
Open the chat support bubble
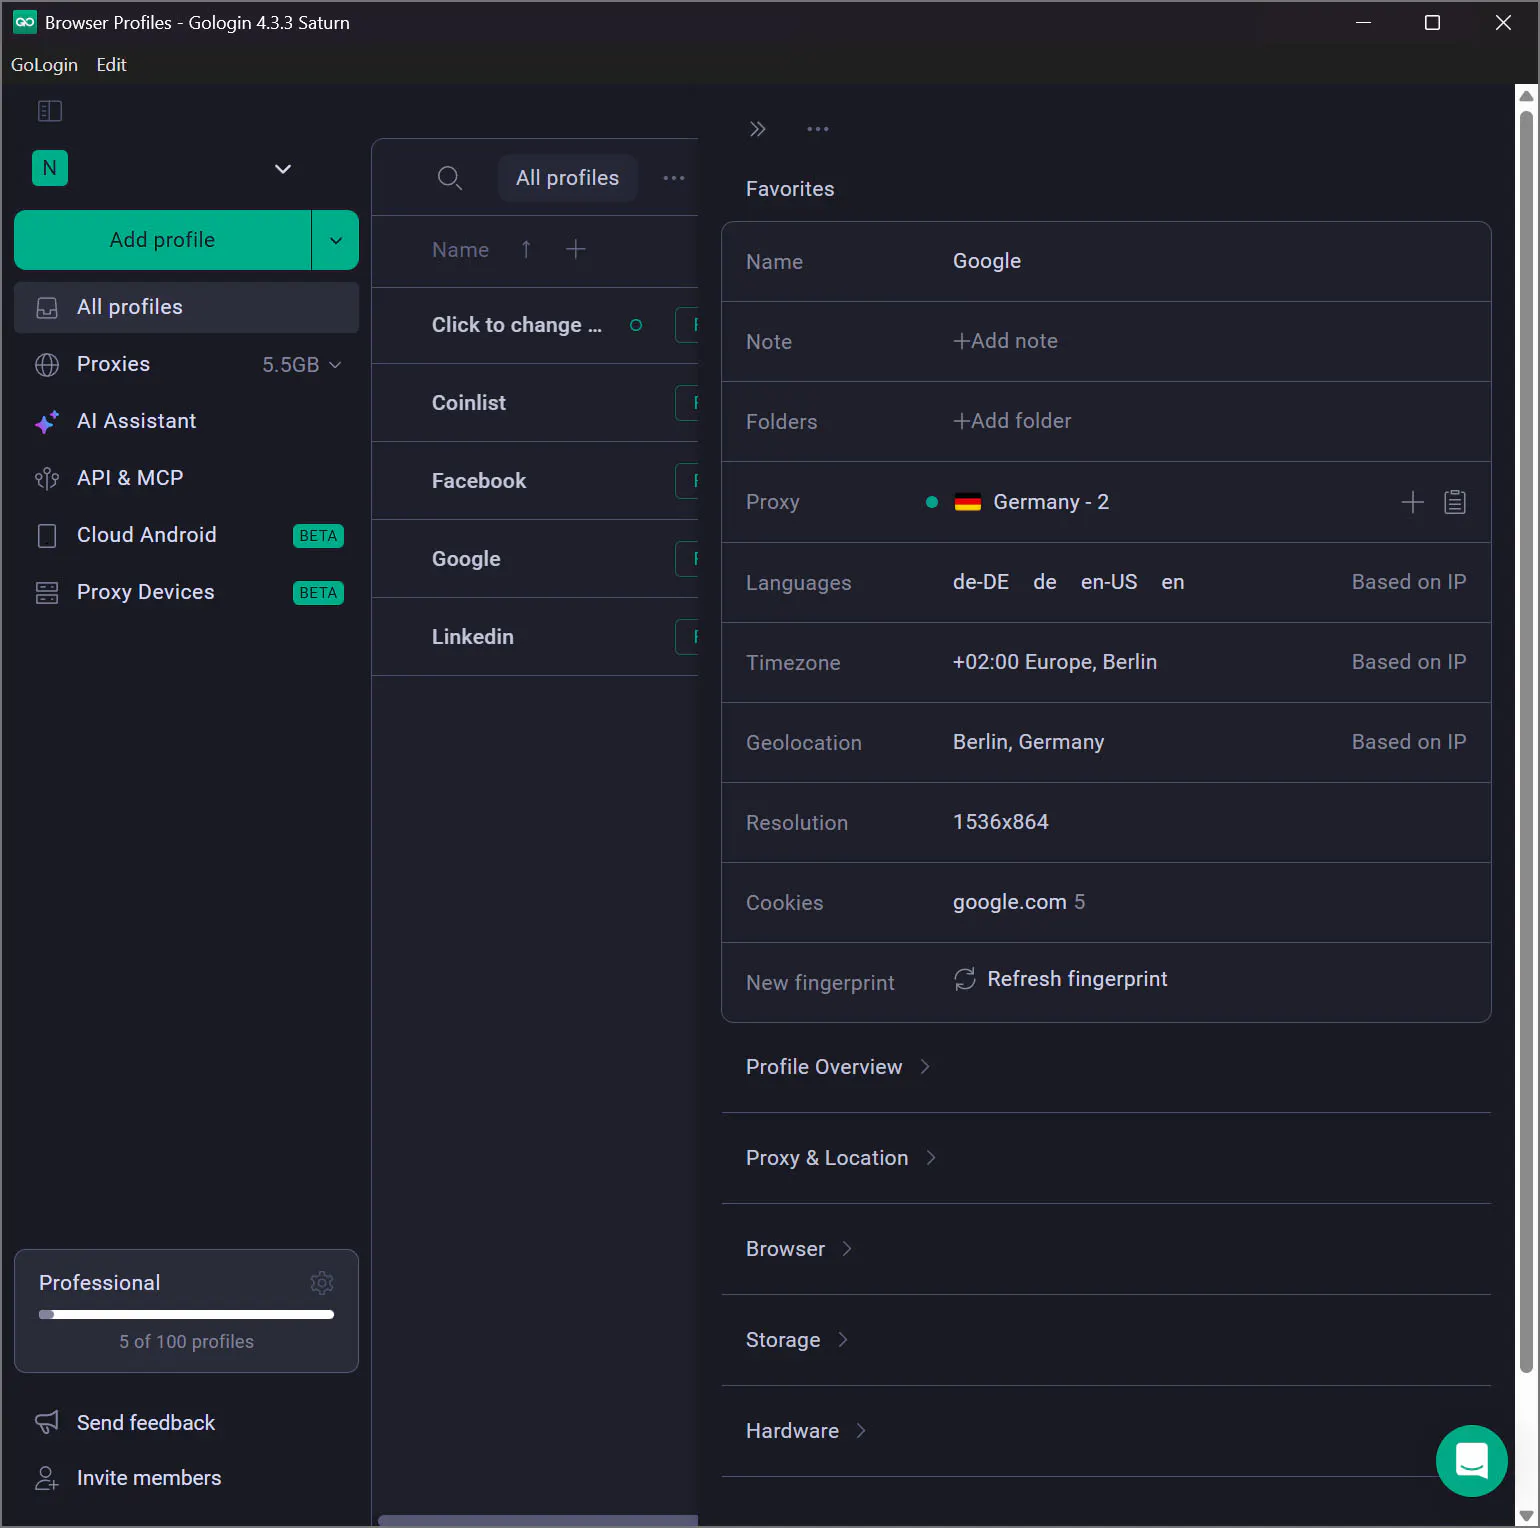coord(1471,1460)
